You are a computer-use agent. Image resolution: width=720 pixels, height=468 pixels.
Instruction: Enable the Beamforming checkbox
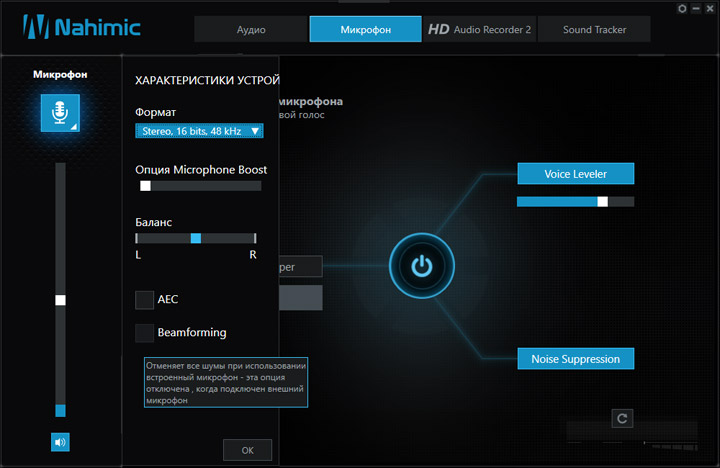click(x=144, y=333)
